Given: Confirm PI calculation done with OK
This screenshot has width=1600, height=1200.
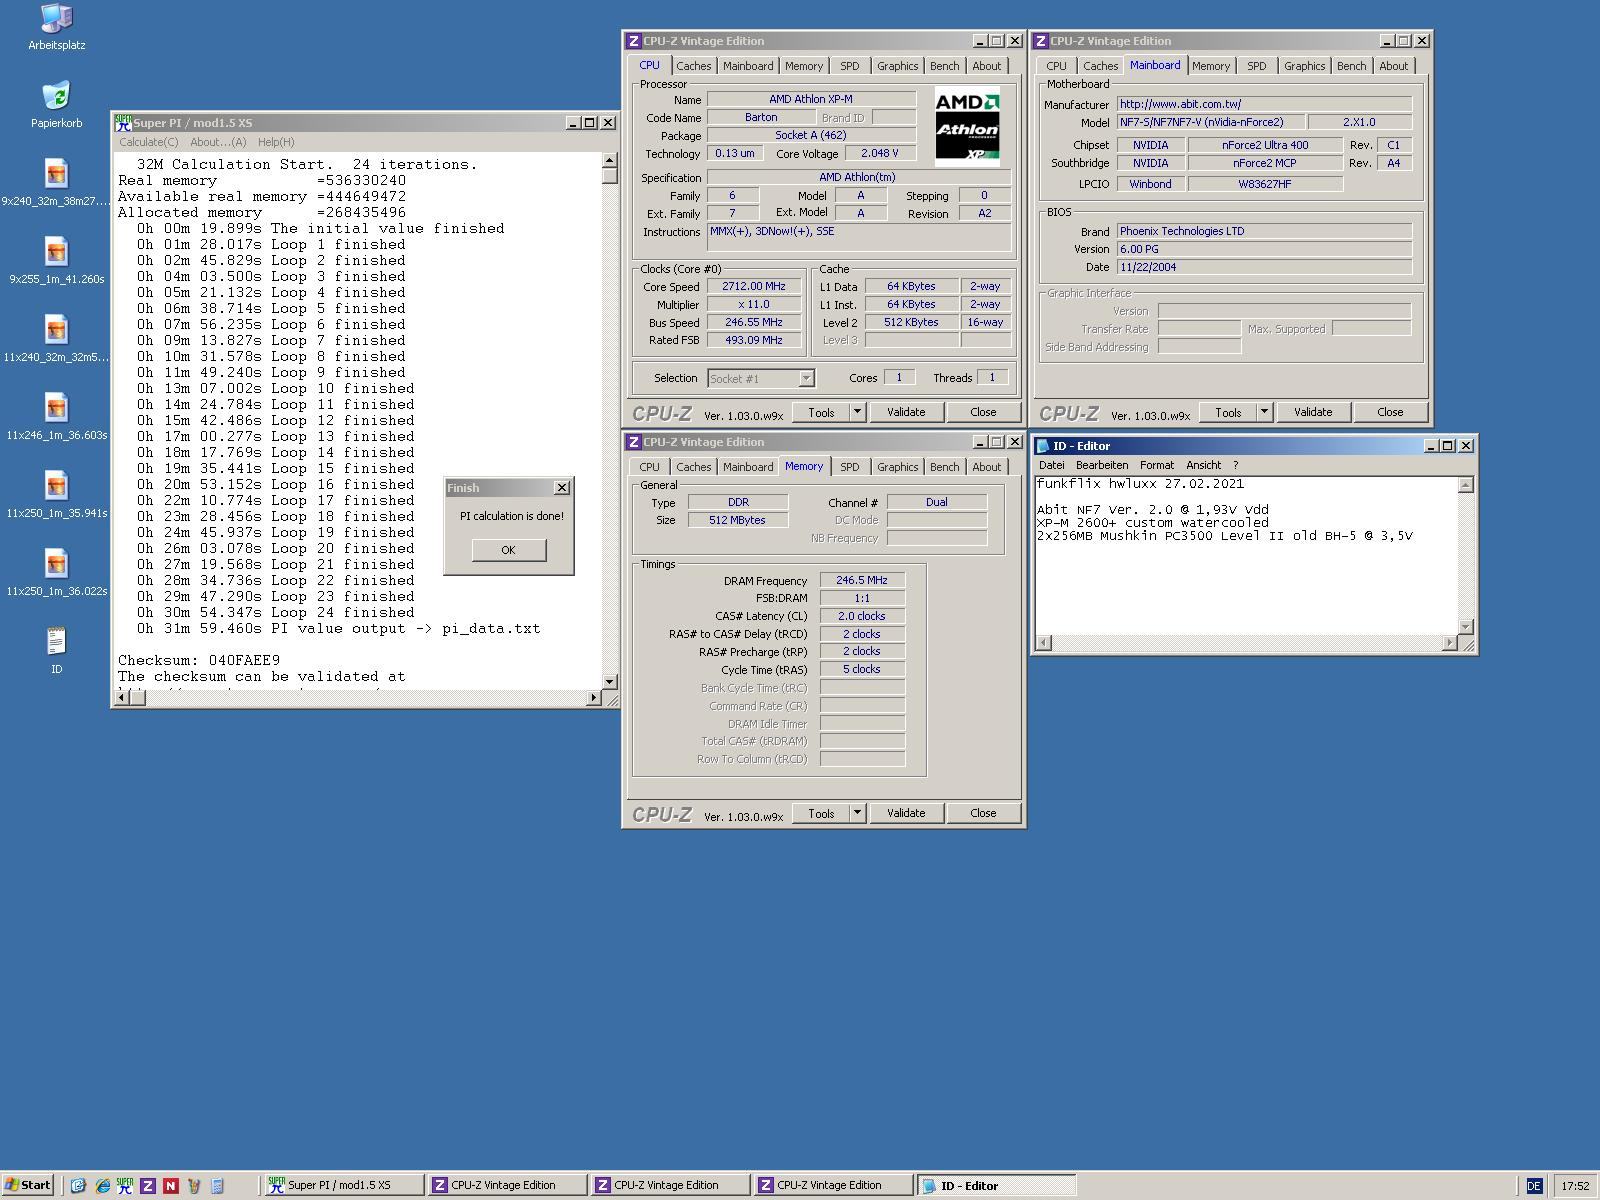Looking at the screenshot, I should coord(509,550).
